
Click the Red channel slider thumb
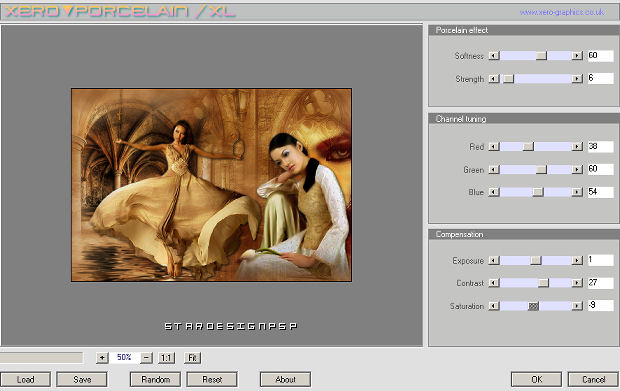(528, 147)
